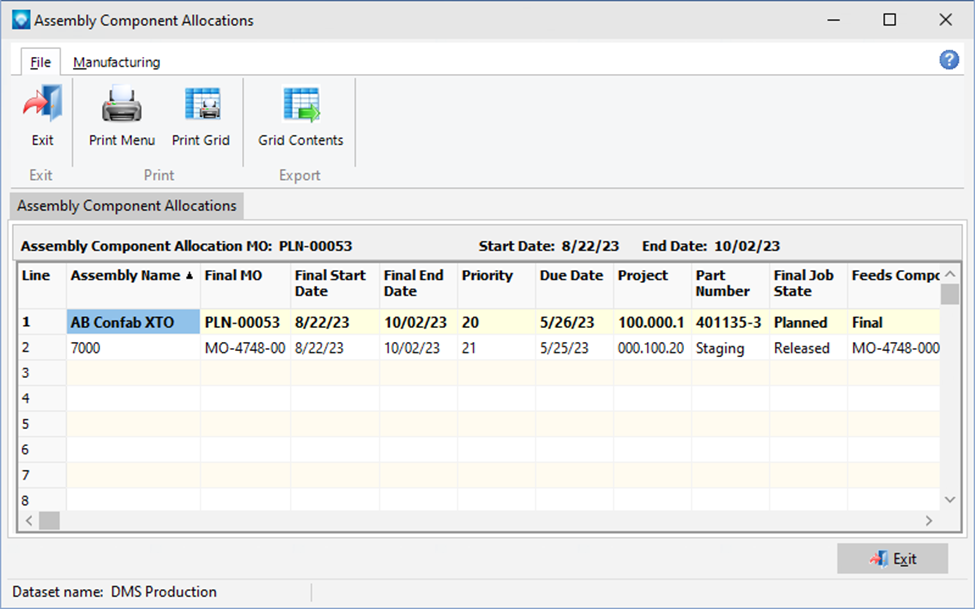This screenshot has height=609, width=975.
Task: Select the 7000 assembly name cell
Action: pyautogui.click(x=133, y=348)
